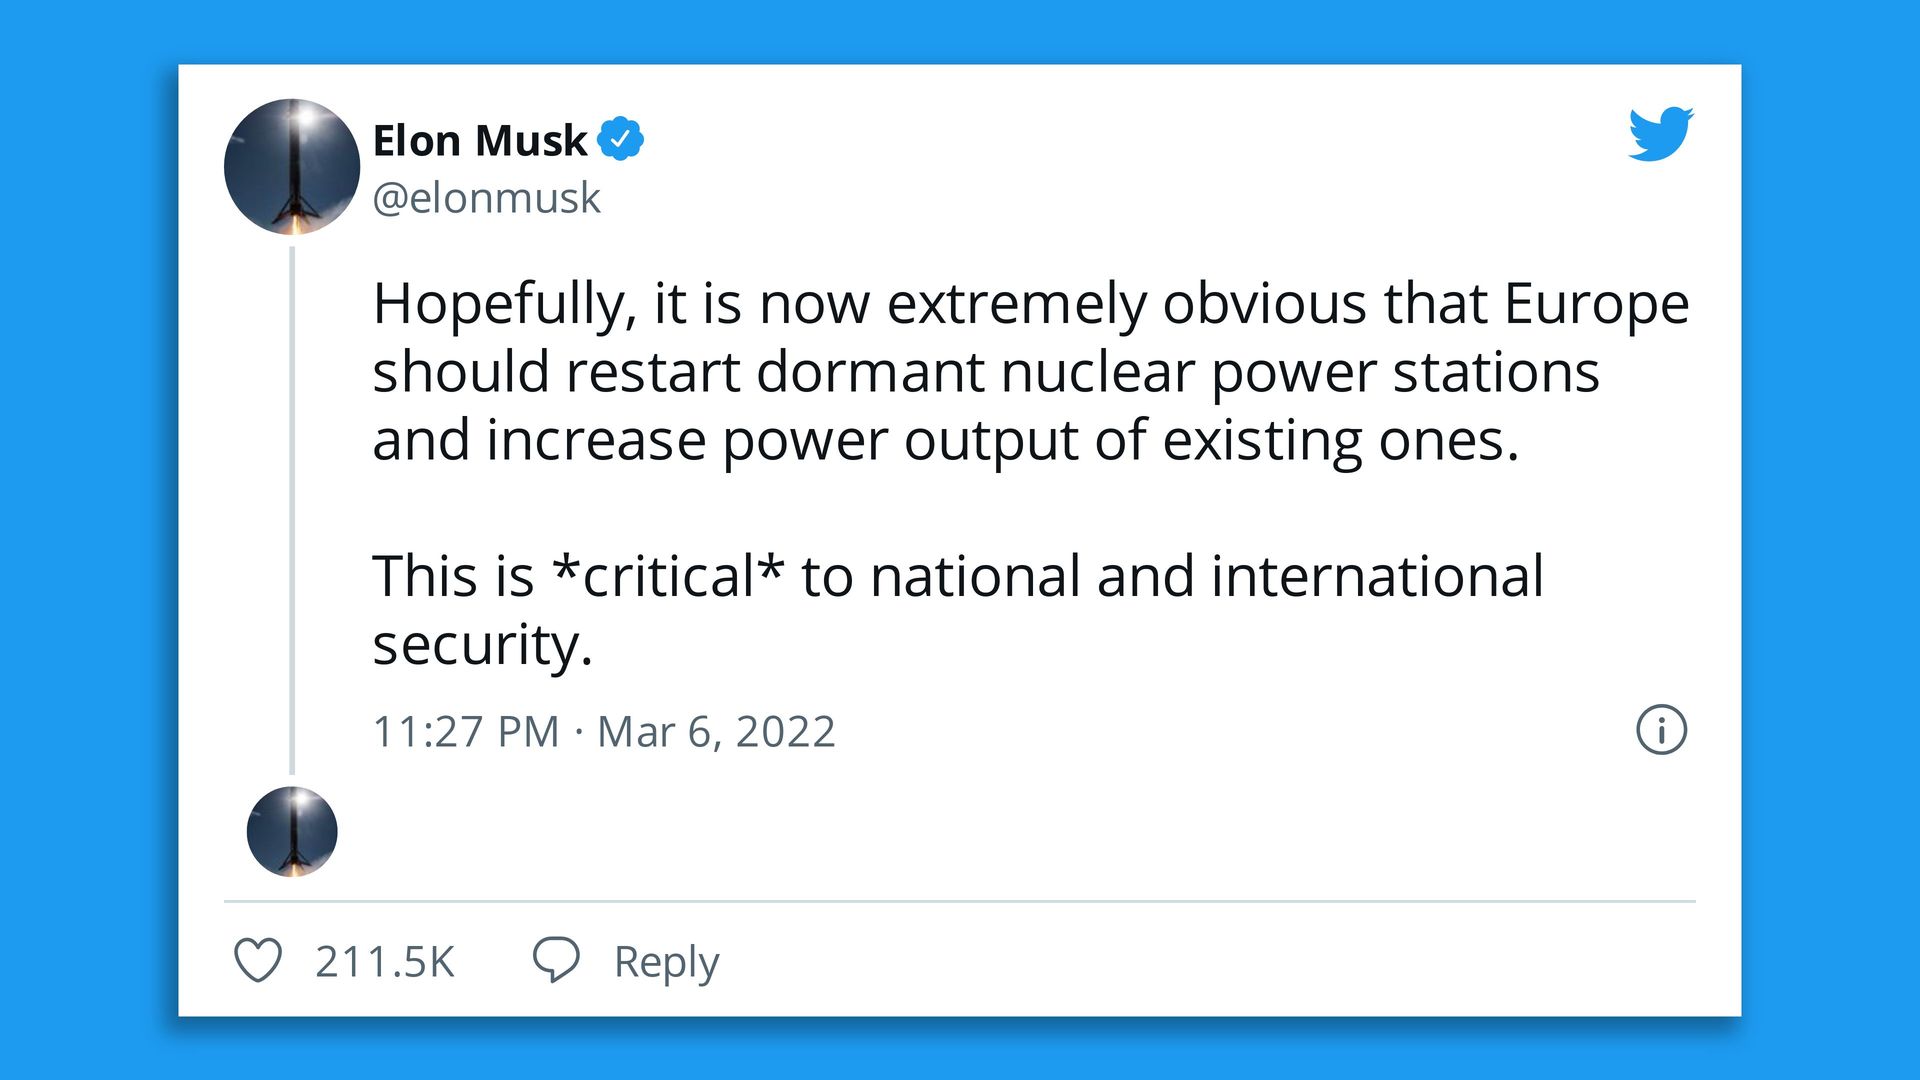1920x1080 pixels.
Task: Like the tweet with the heart icon
Action: pos(258,961)
